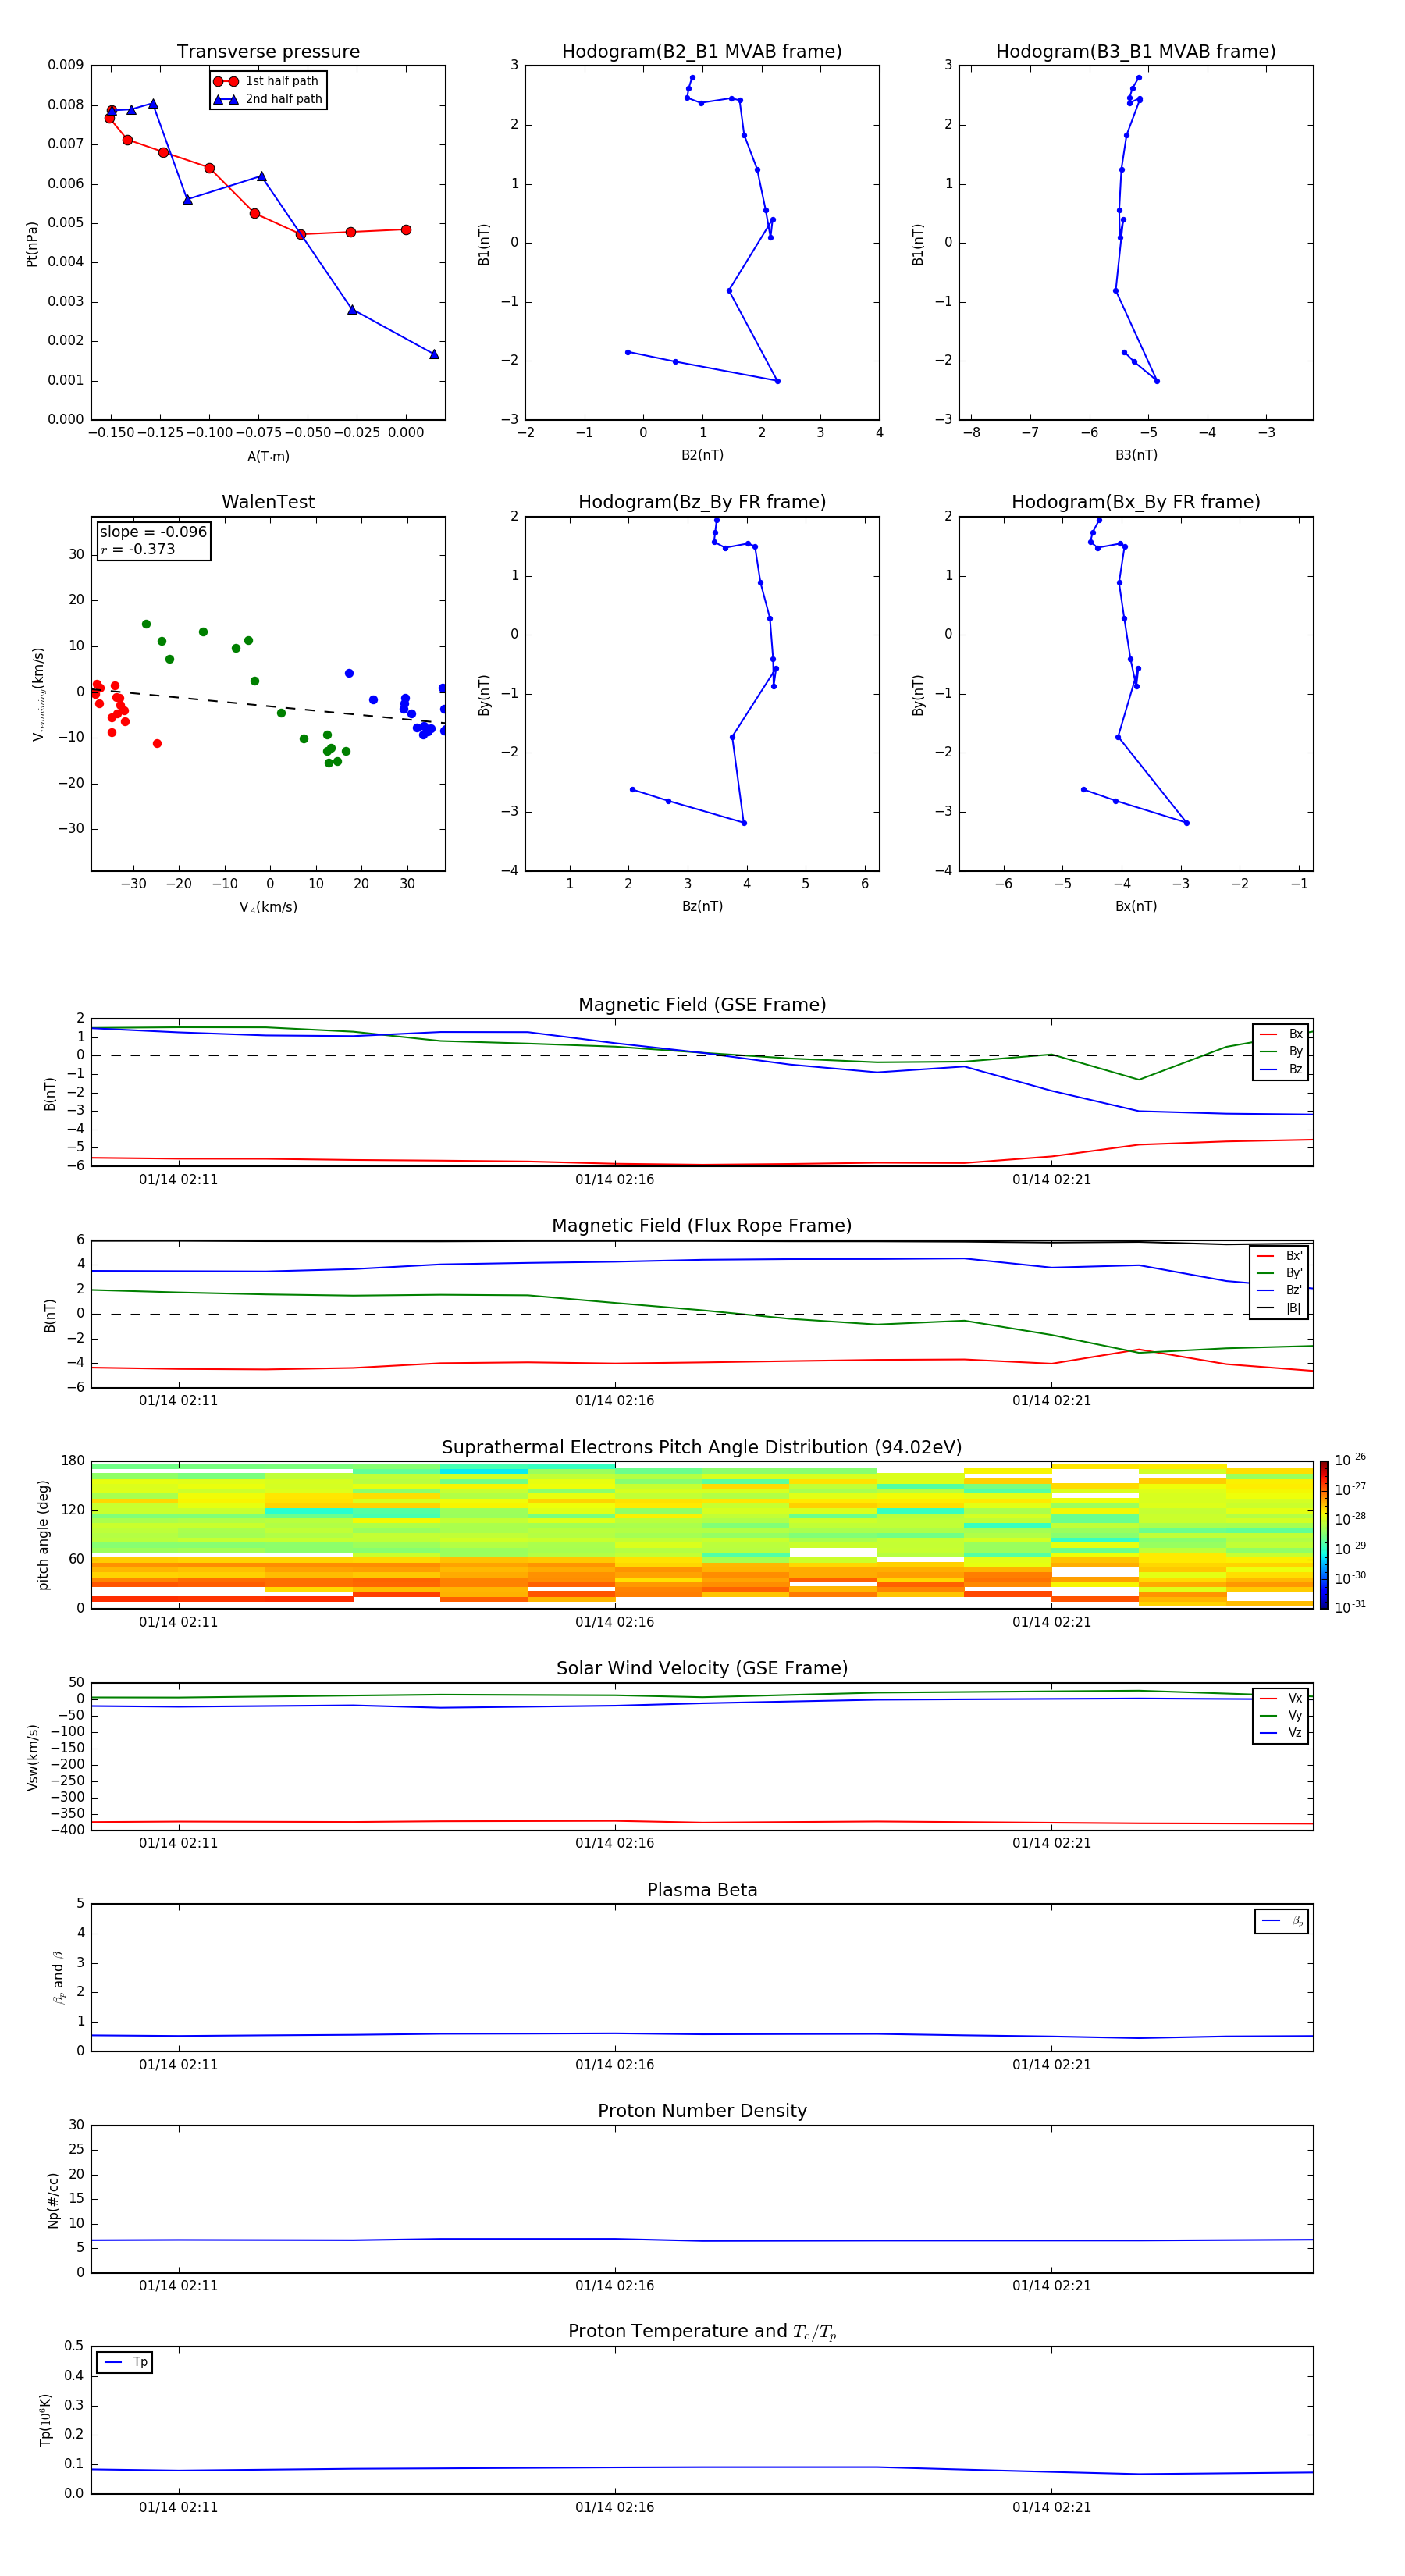Select the Tp legend entry
This screenshot has width=1405, height=2576.
tap(125, 2362)
